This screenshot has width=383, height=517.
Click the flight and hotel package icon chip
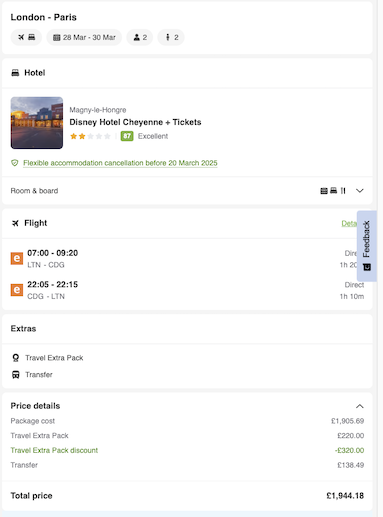pyautogui.click(x=26, y=37)
